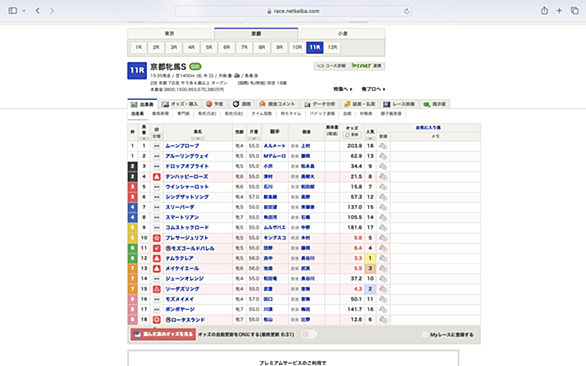Screen dimensions: 586x366
Task: Pin メイケイエール favorite icon
Action: pyautogui.click(x=383, y=268)
